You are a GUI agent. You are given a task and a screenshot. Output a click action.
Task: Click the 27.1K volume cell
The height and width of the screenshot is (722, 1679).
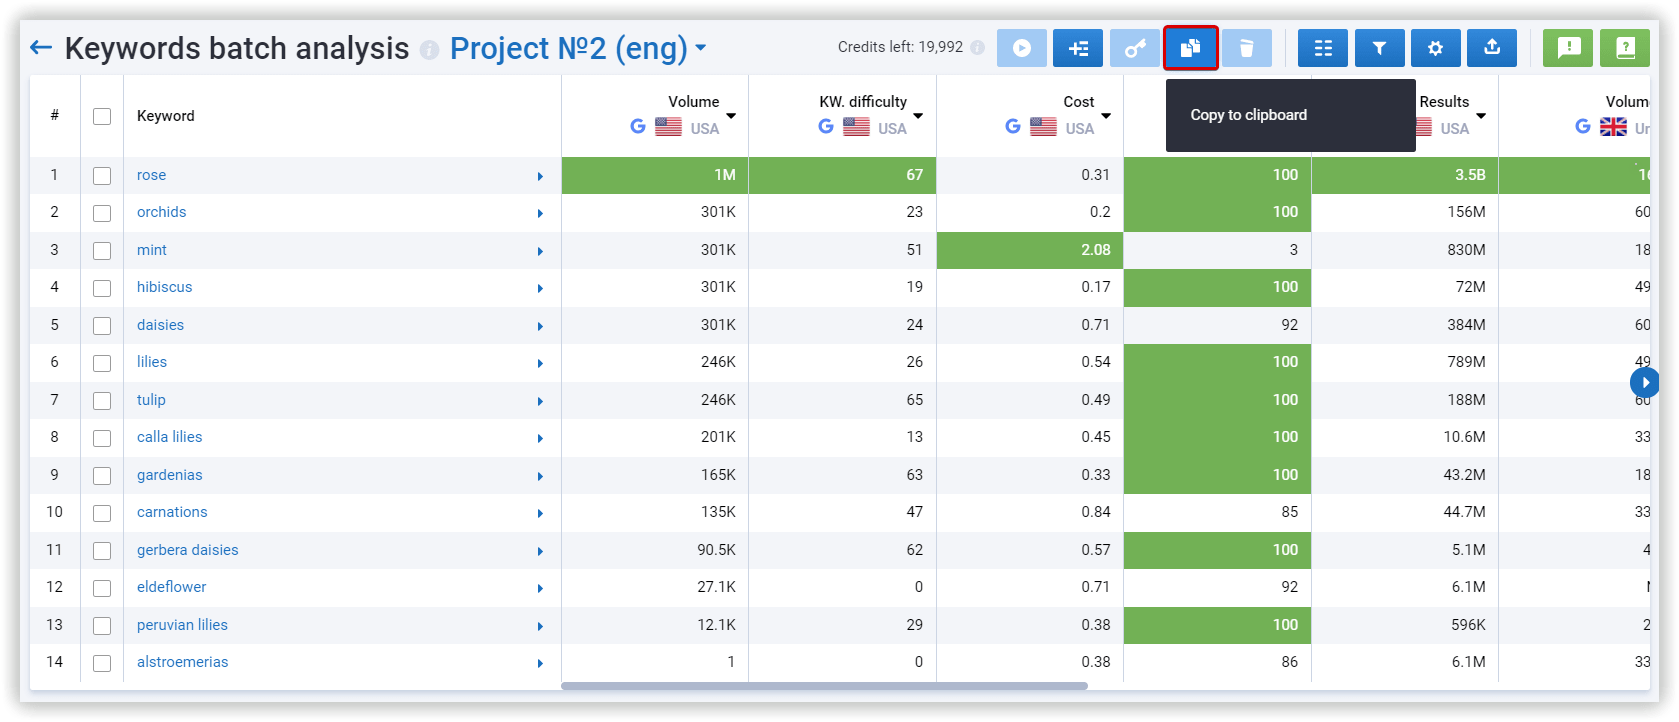655,587
